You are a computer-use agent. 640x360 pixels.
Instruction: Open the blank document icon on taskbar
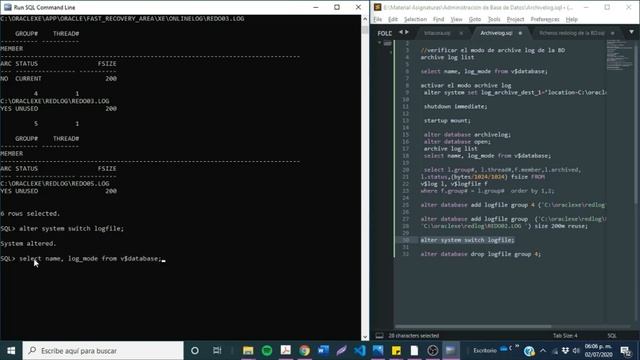[414, 351]
